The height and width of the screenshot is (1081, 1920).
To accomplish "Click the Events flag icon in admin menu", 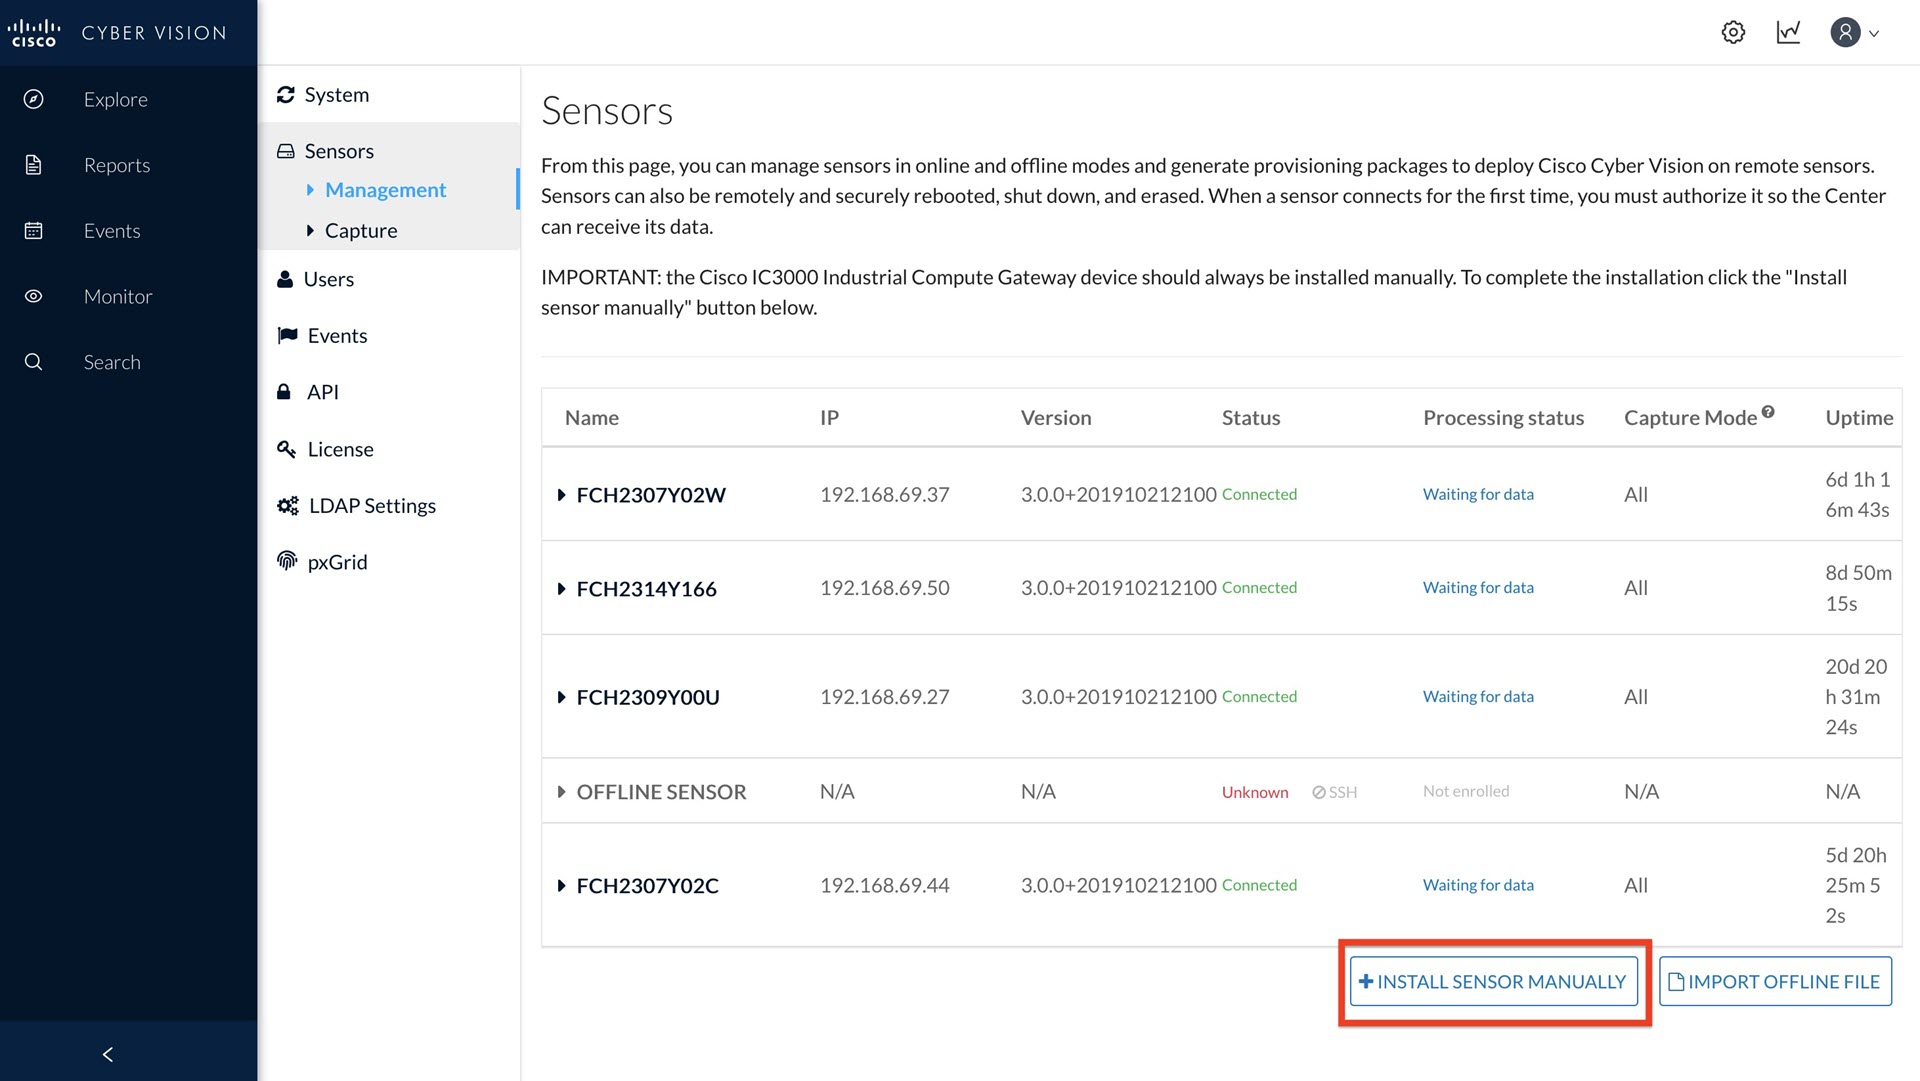I will (x=287, y=335).
